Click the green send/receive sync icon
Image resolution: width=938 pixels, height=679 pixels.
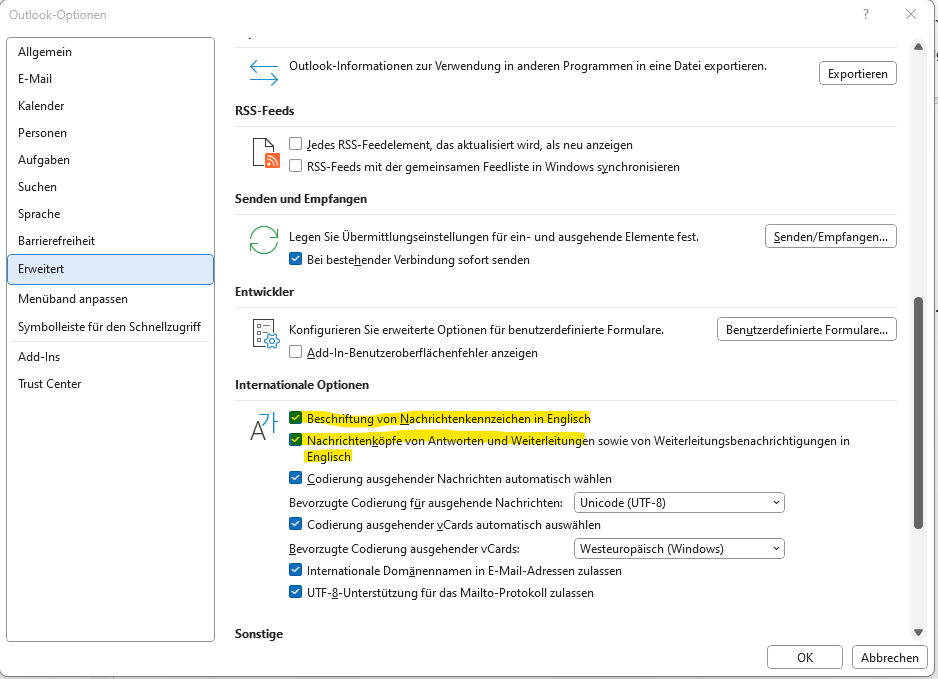(x=264, y=240)
